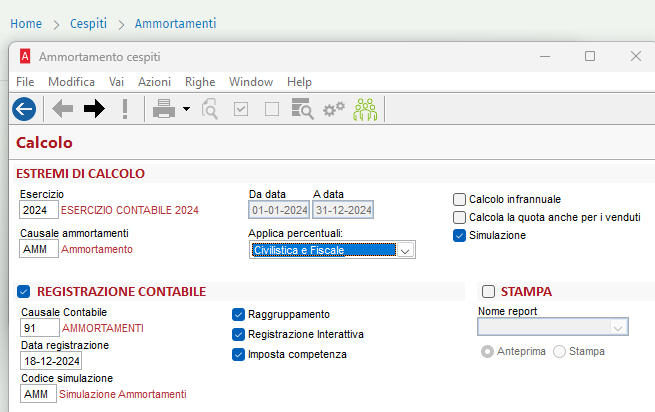The width and height of the screenshot is (655, 412).
Task: Uncheck the Simulazione checkbox
Action: [459, 235]
